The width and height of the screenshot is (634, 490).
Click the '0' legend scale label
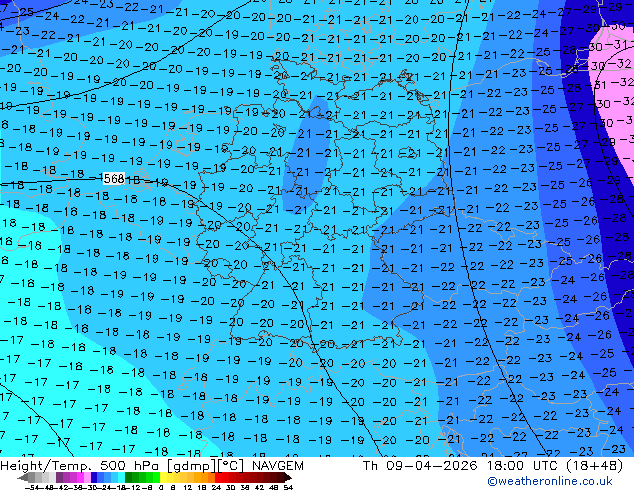(161, 487)
